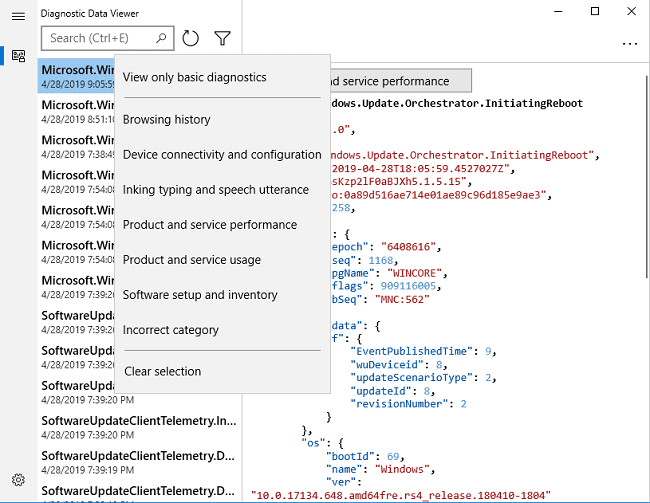Click the "MNC:562" value text

(x=402, y=299)
